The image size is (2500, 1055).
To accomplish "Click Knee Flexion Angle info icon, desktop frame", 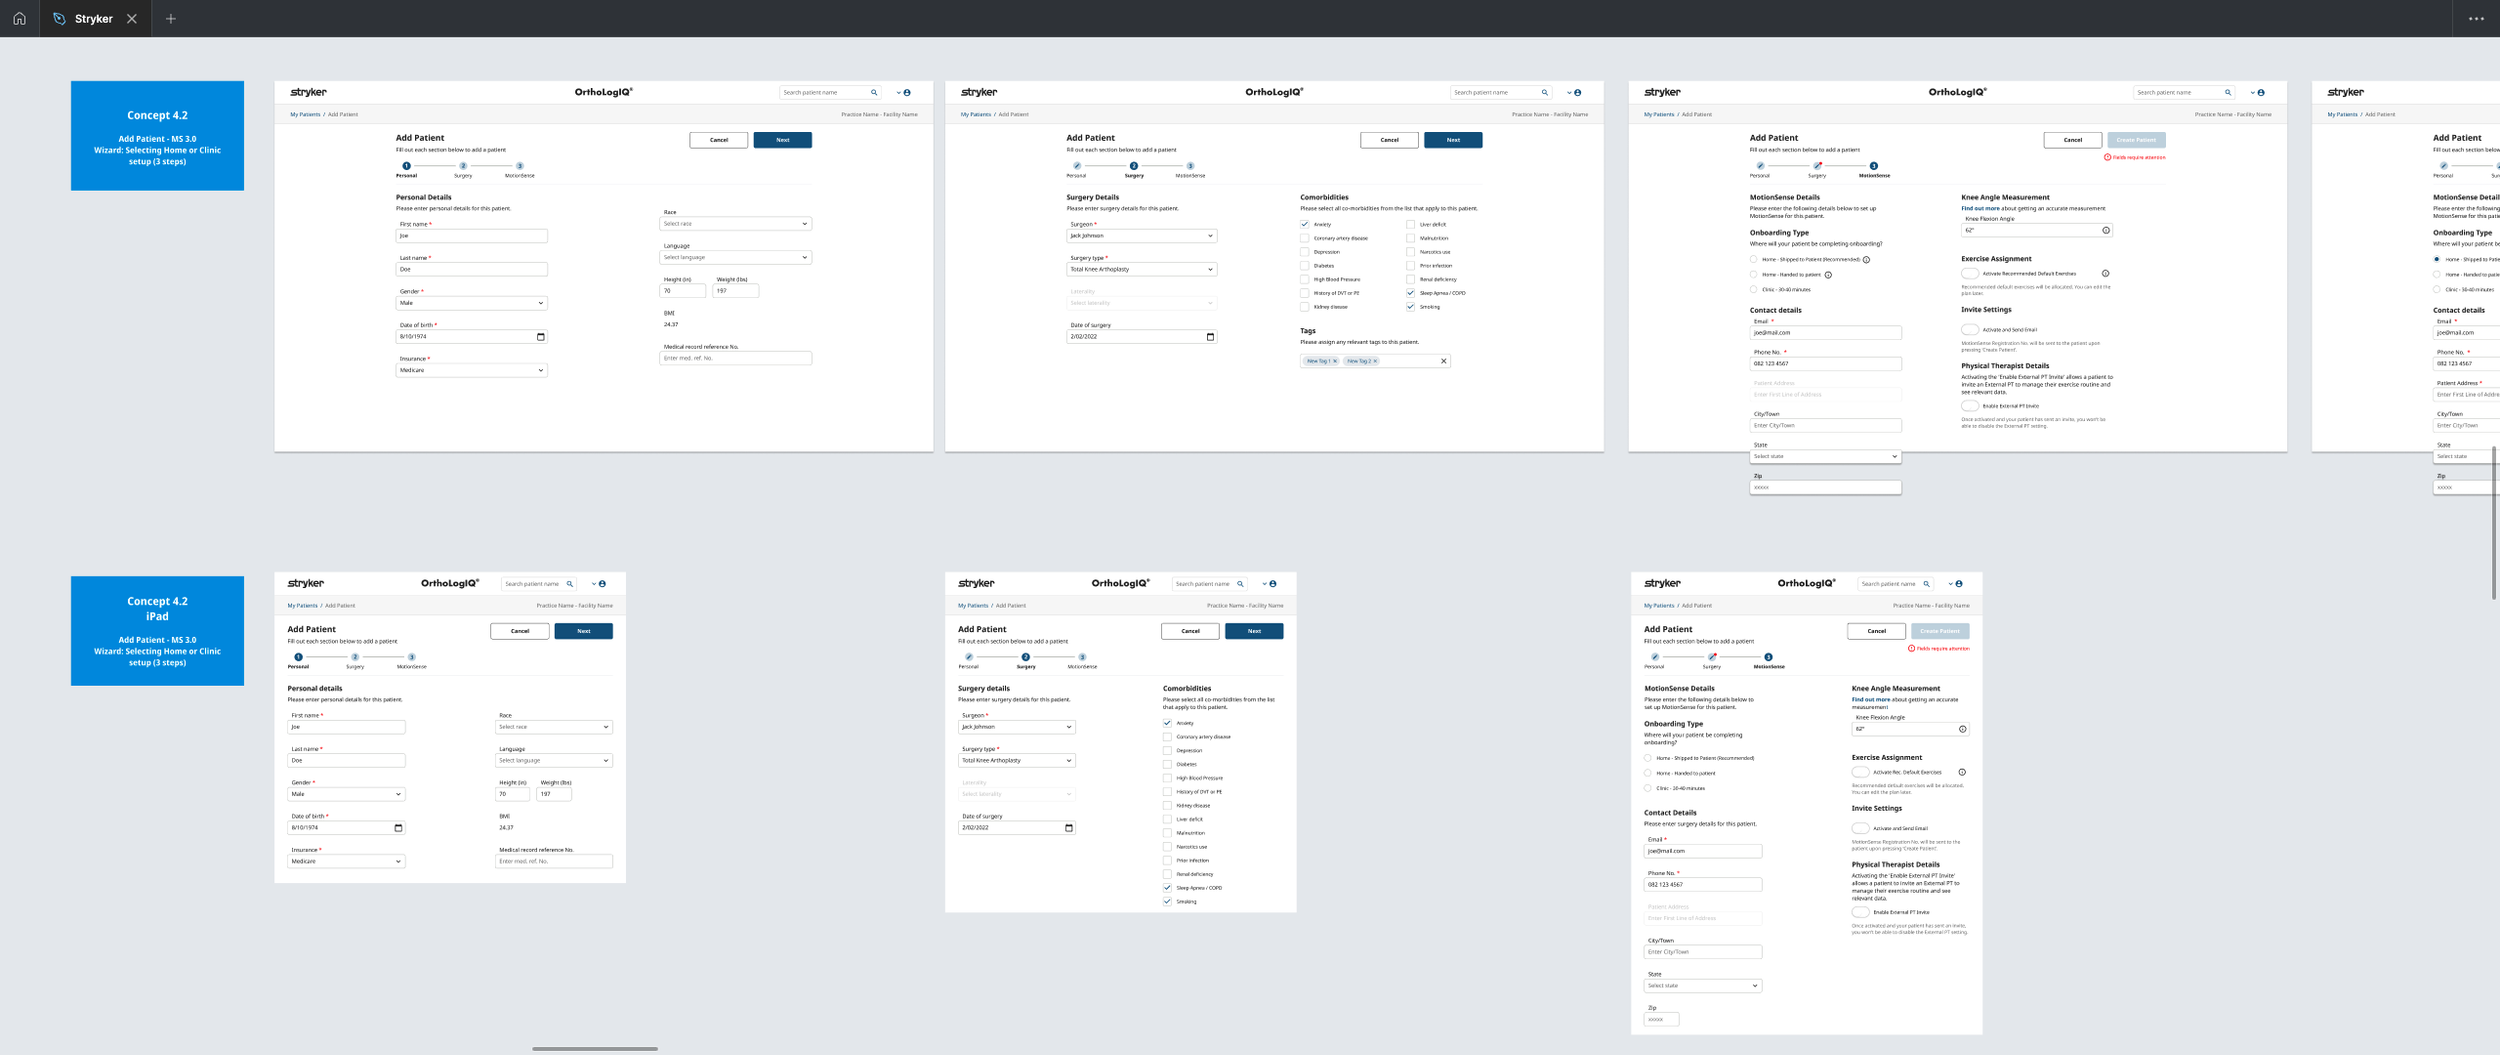I will coord(2106,230).
